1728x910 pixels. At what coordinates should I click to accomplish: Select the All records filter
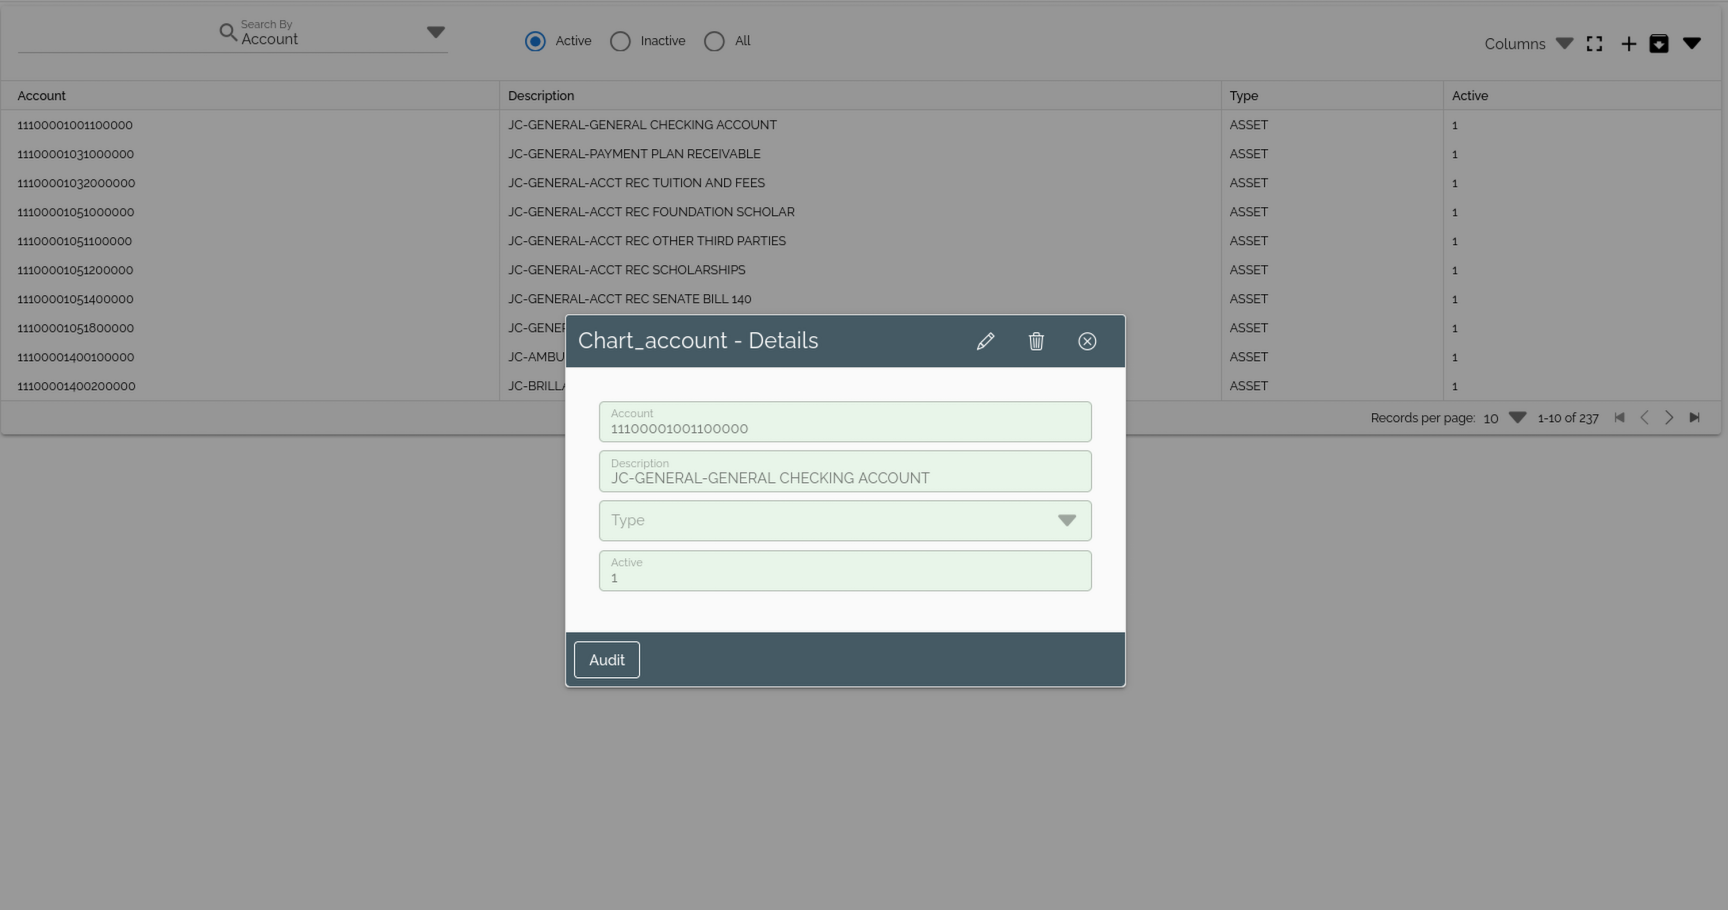click(x=714, y=41)
